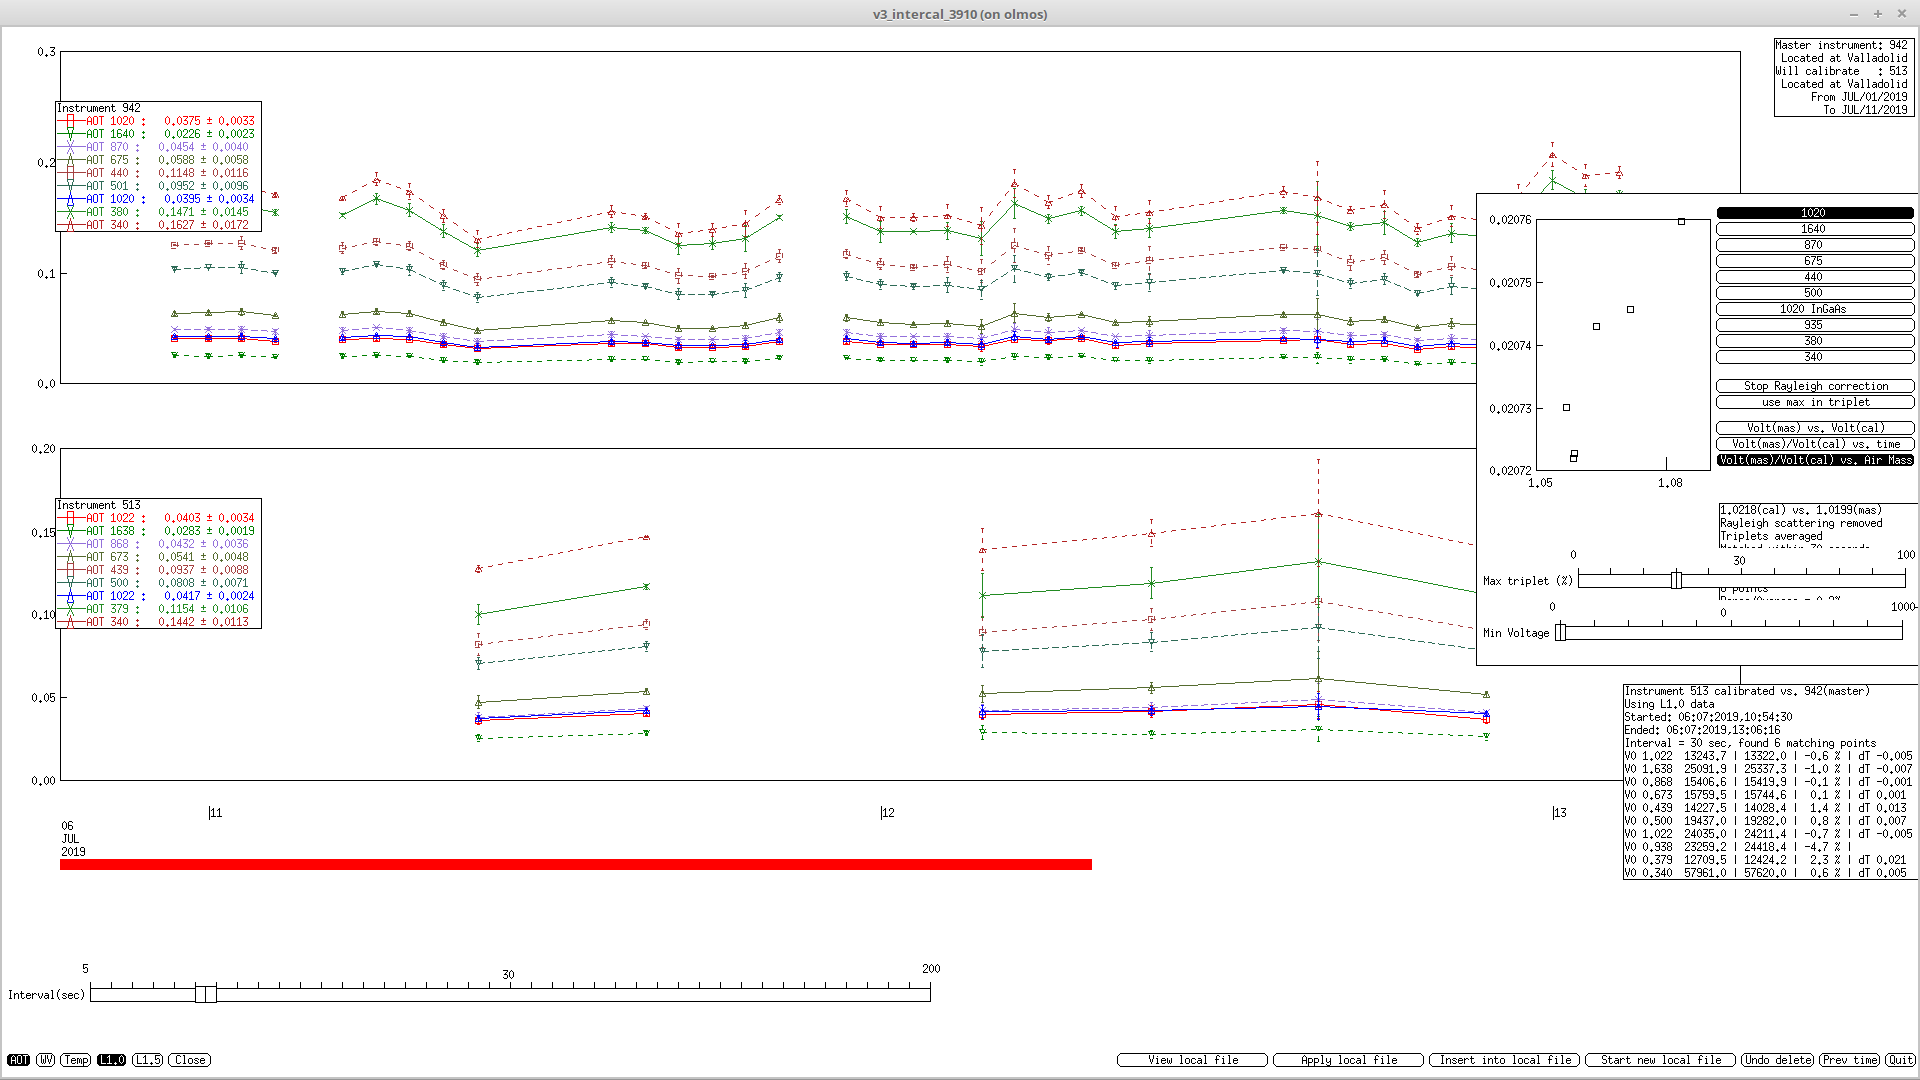Choose Volt(mas) vs. Volt(cal) plot mode
The width and height of the screenshot is (1920, 1080).
(1814, 428)
